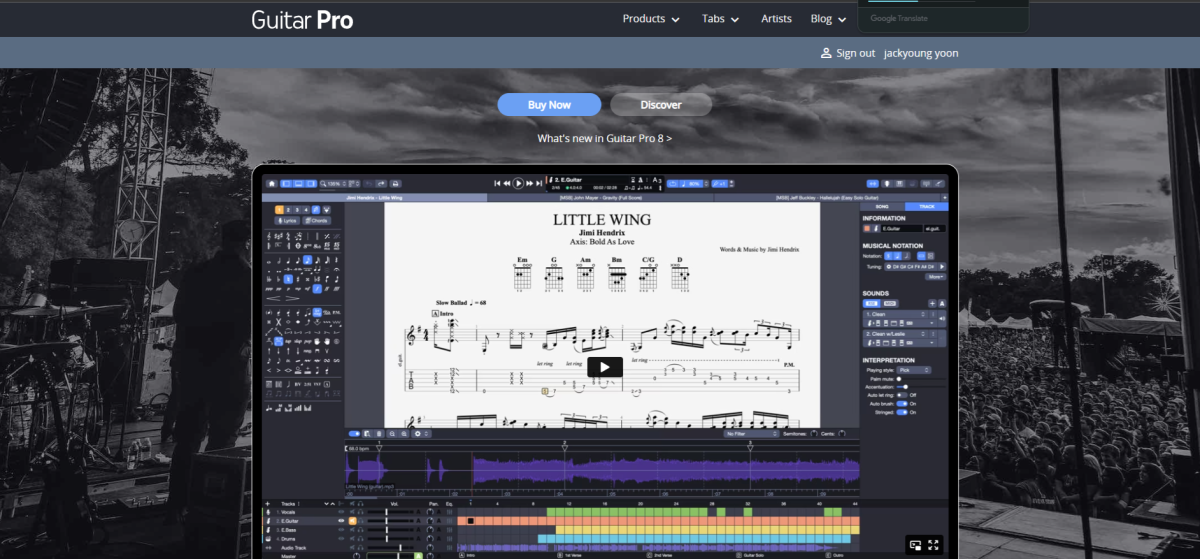Toggle visibility eye of Drums track
Image resolution: width=1200 pixels, height=559 pixels.
click(341, 539)
